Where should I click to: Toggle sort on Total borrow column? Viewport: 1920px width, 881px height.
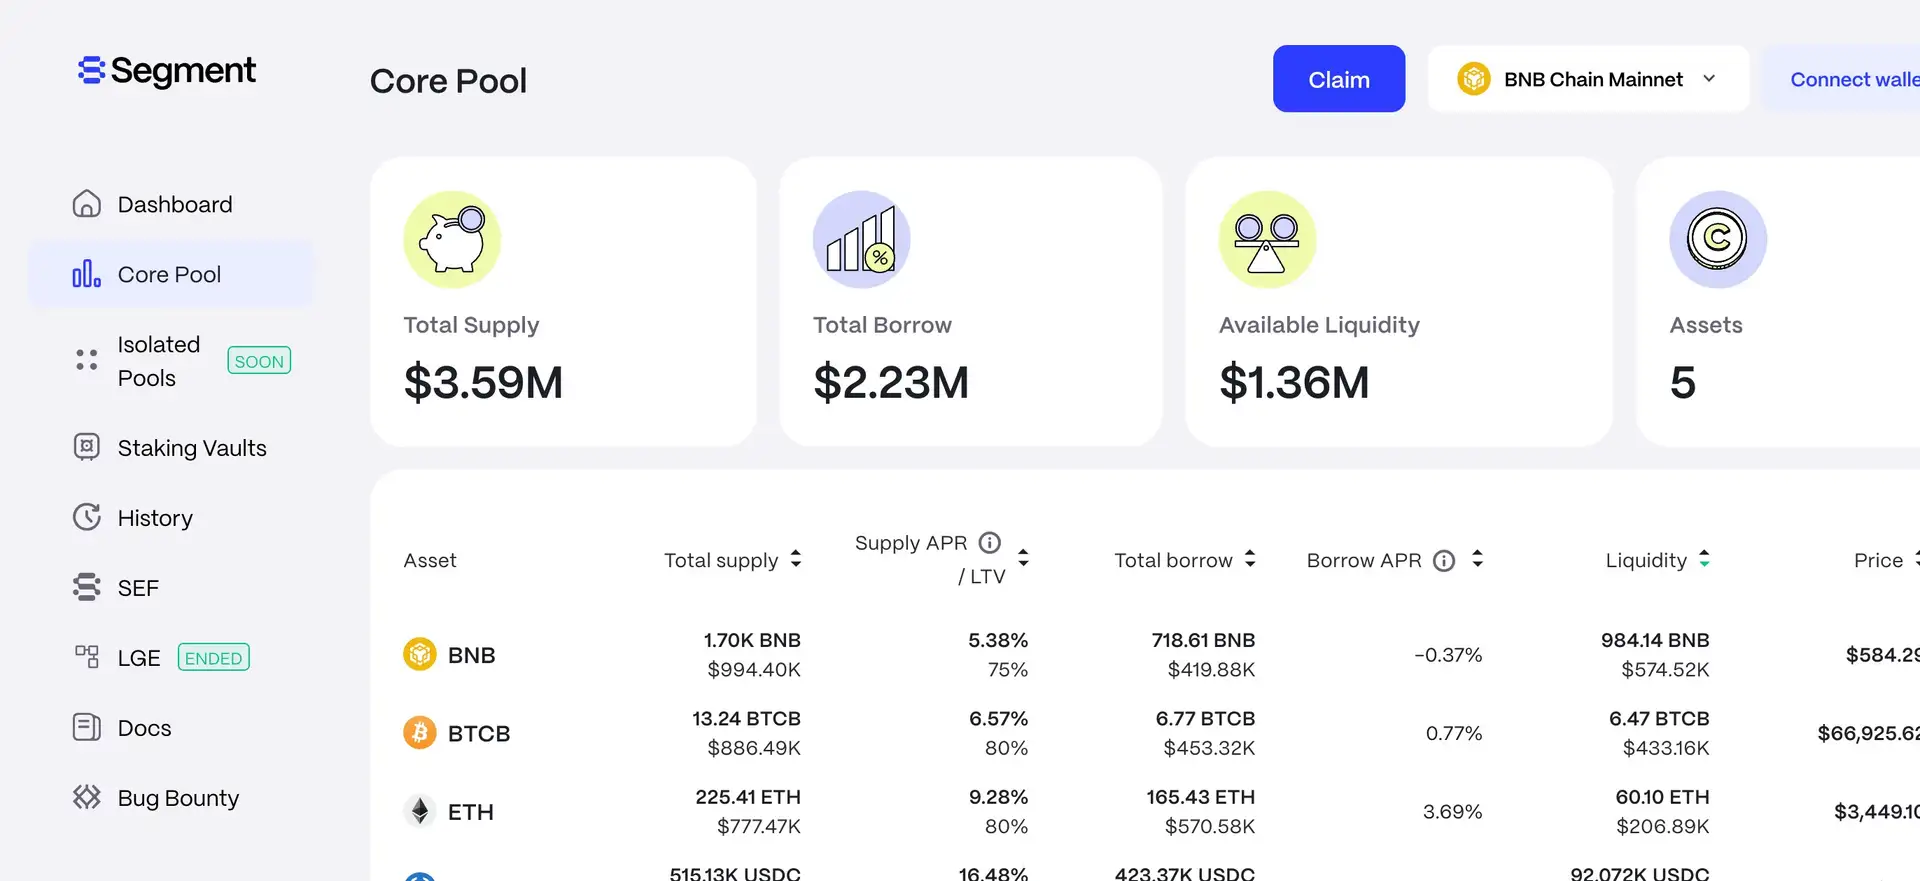pos(1250,559)
